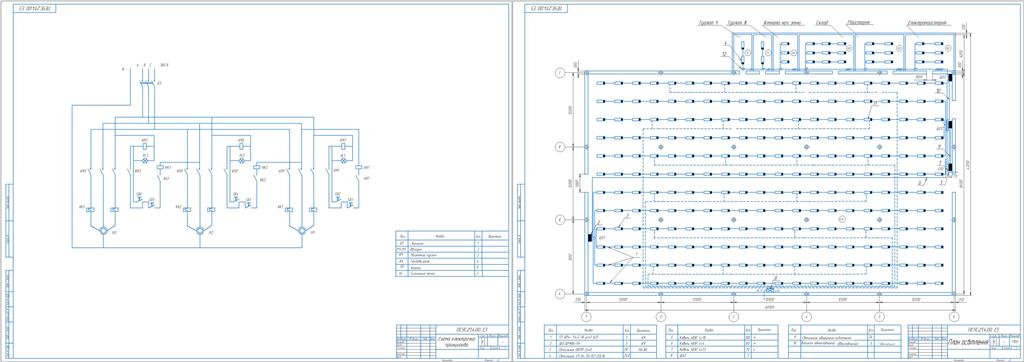1024x362 pixels.
Task: Click the 'Мастерская' room label
Action: pos(857,22)
